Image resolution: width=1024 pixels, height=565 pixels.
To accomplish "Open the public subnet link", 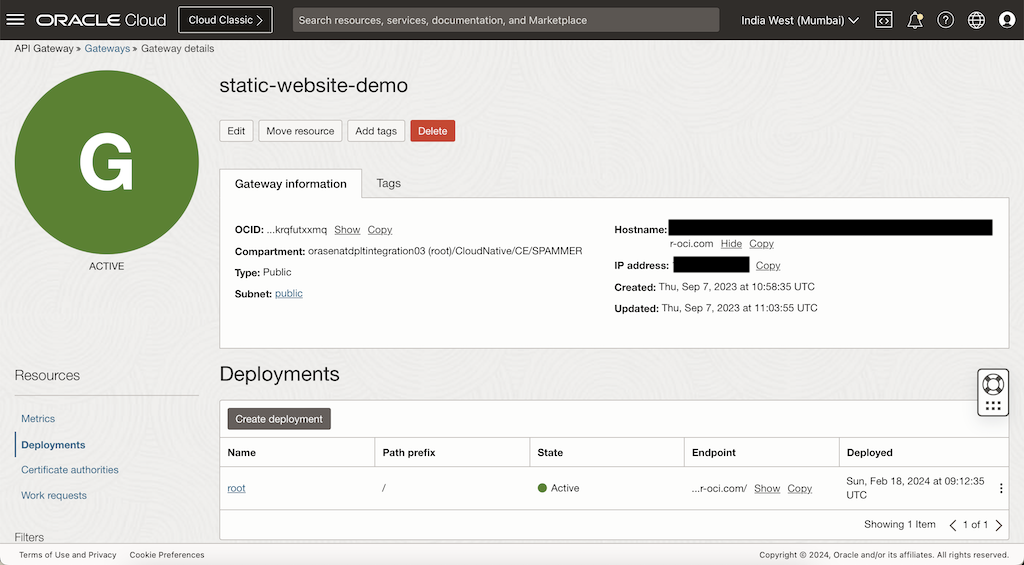I will click(289, 293).
